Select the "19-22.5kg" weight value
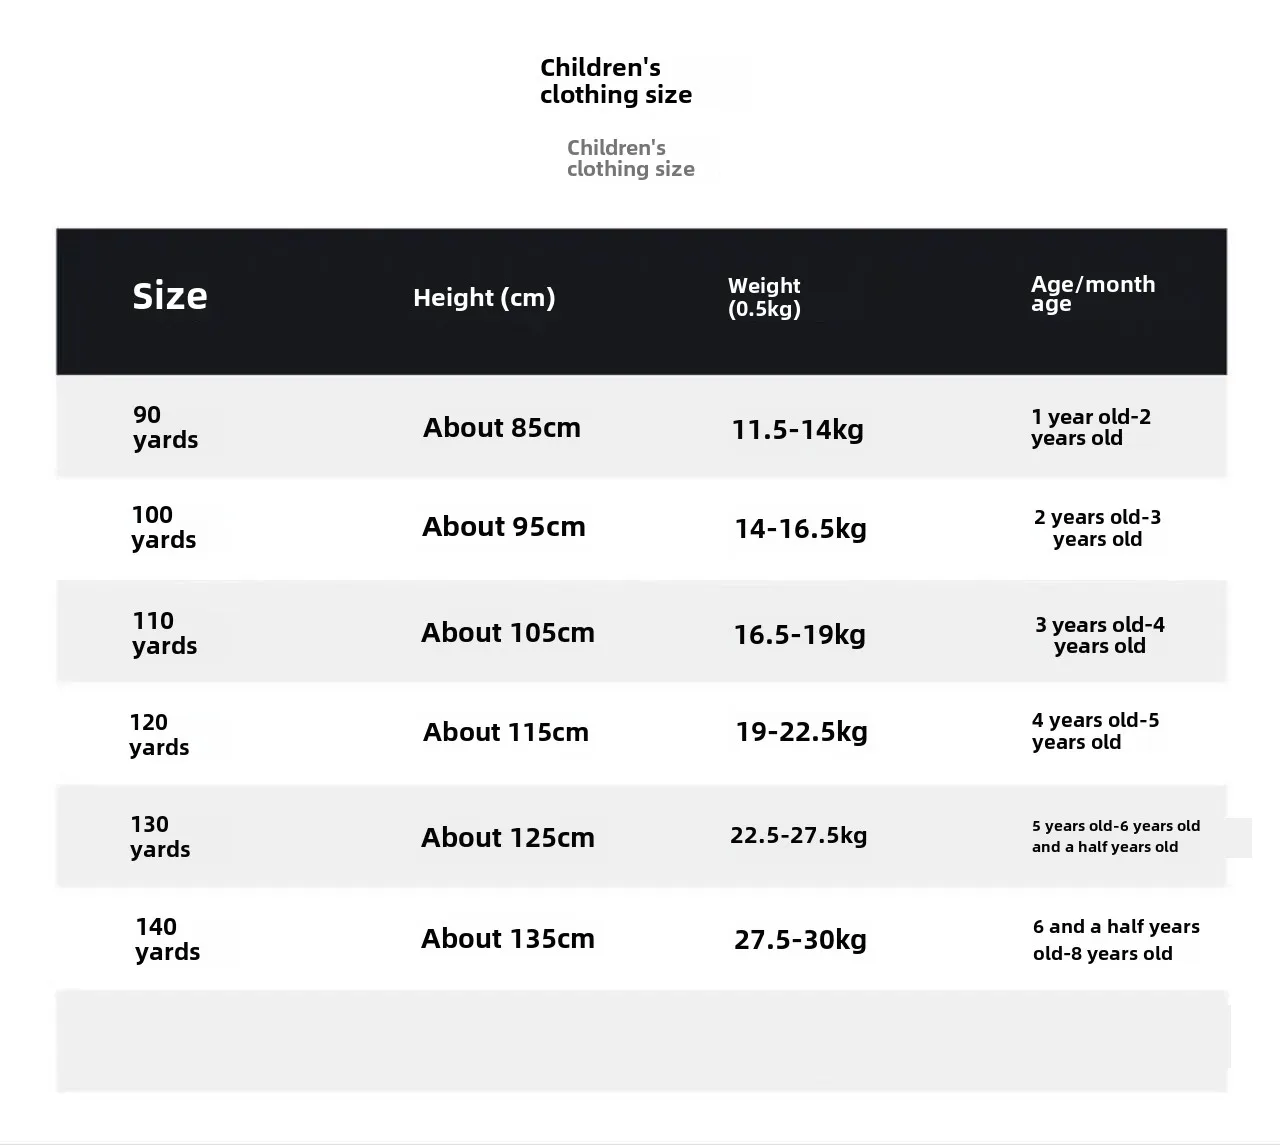Image resolution: width=1280 pixels, height=1145 pixels. click(x=801, y=732)
